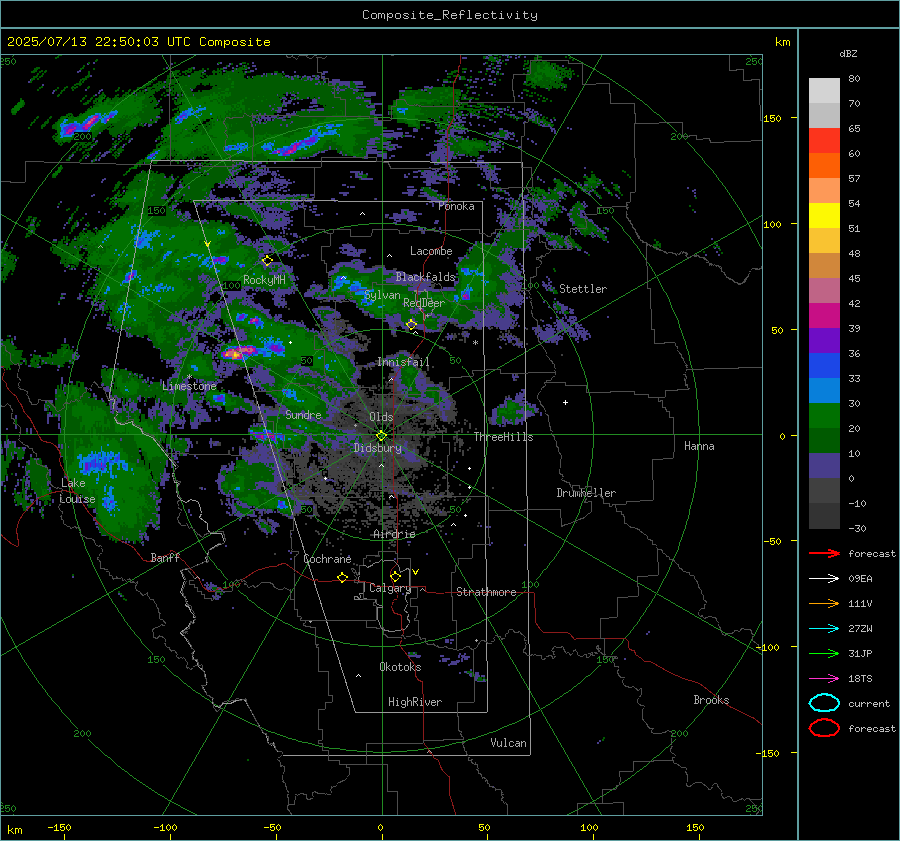Viewport: 900px width, 841px height.
Task: Click the Okotoks city label
Action: pyautogui.click(x=400, y=667)
